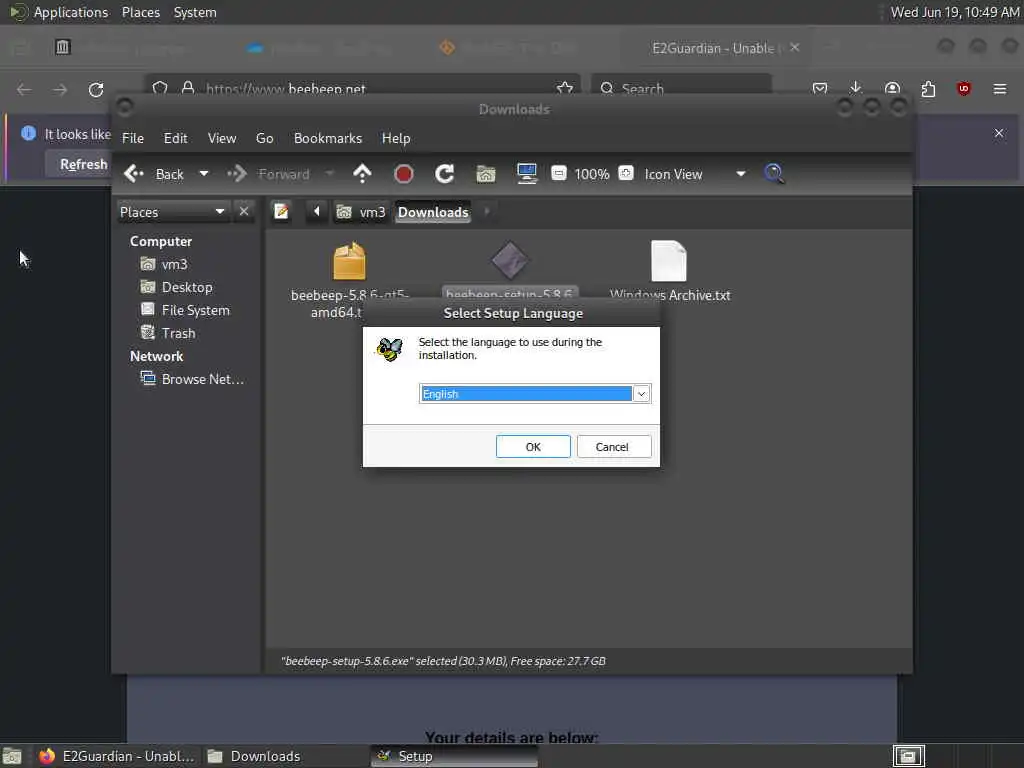1024x768 pixels.
Task: Click the Computer toolbar icon
Action: [x=526, y=174]
